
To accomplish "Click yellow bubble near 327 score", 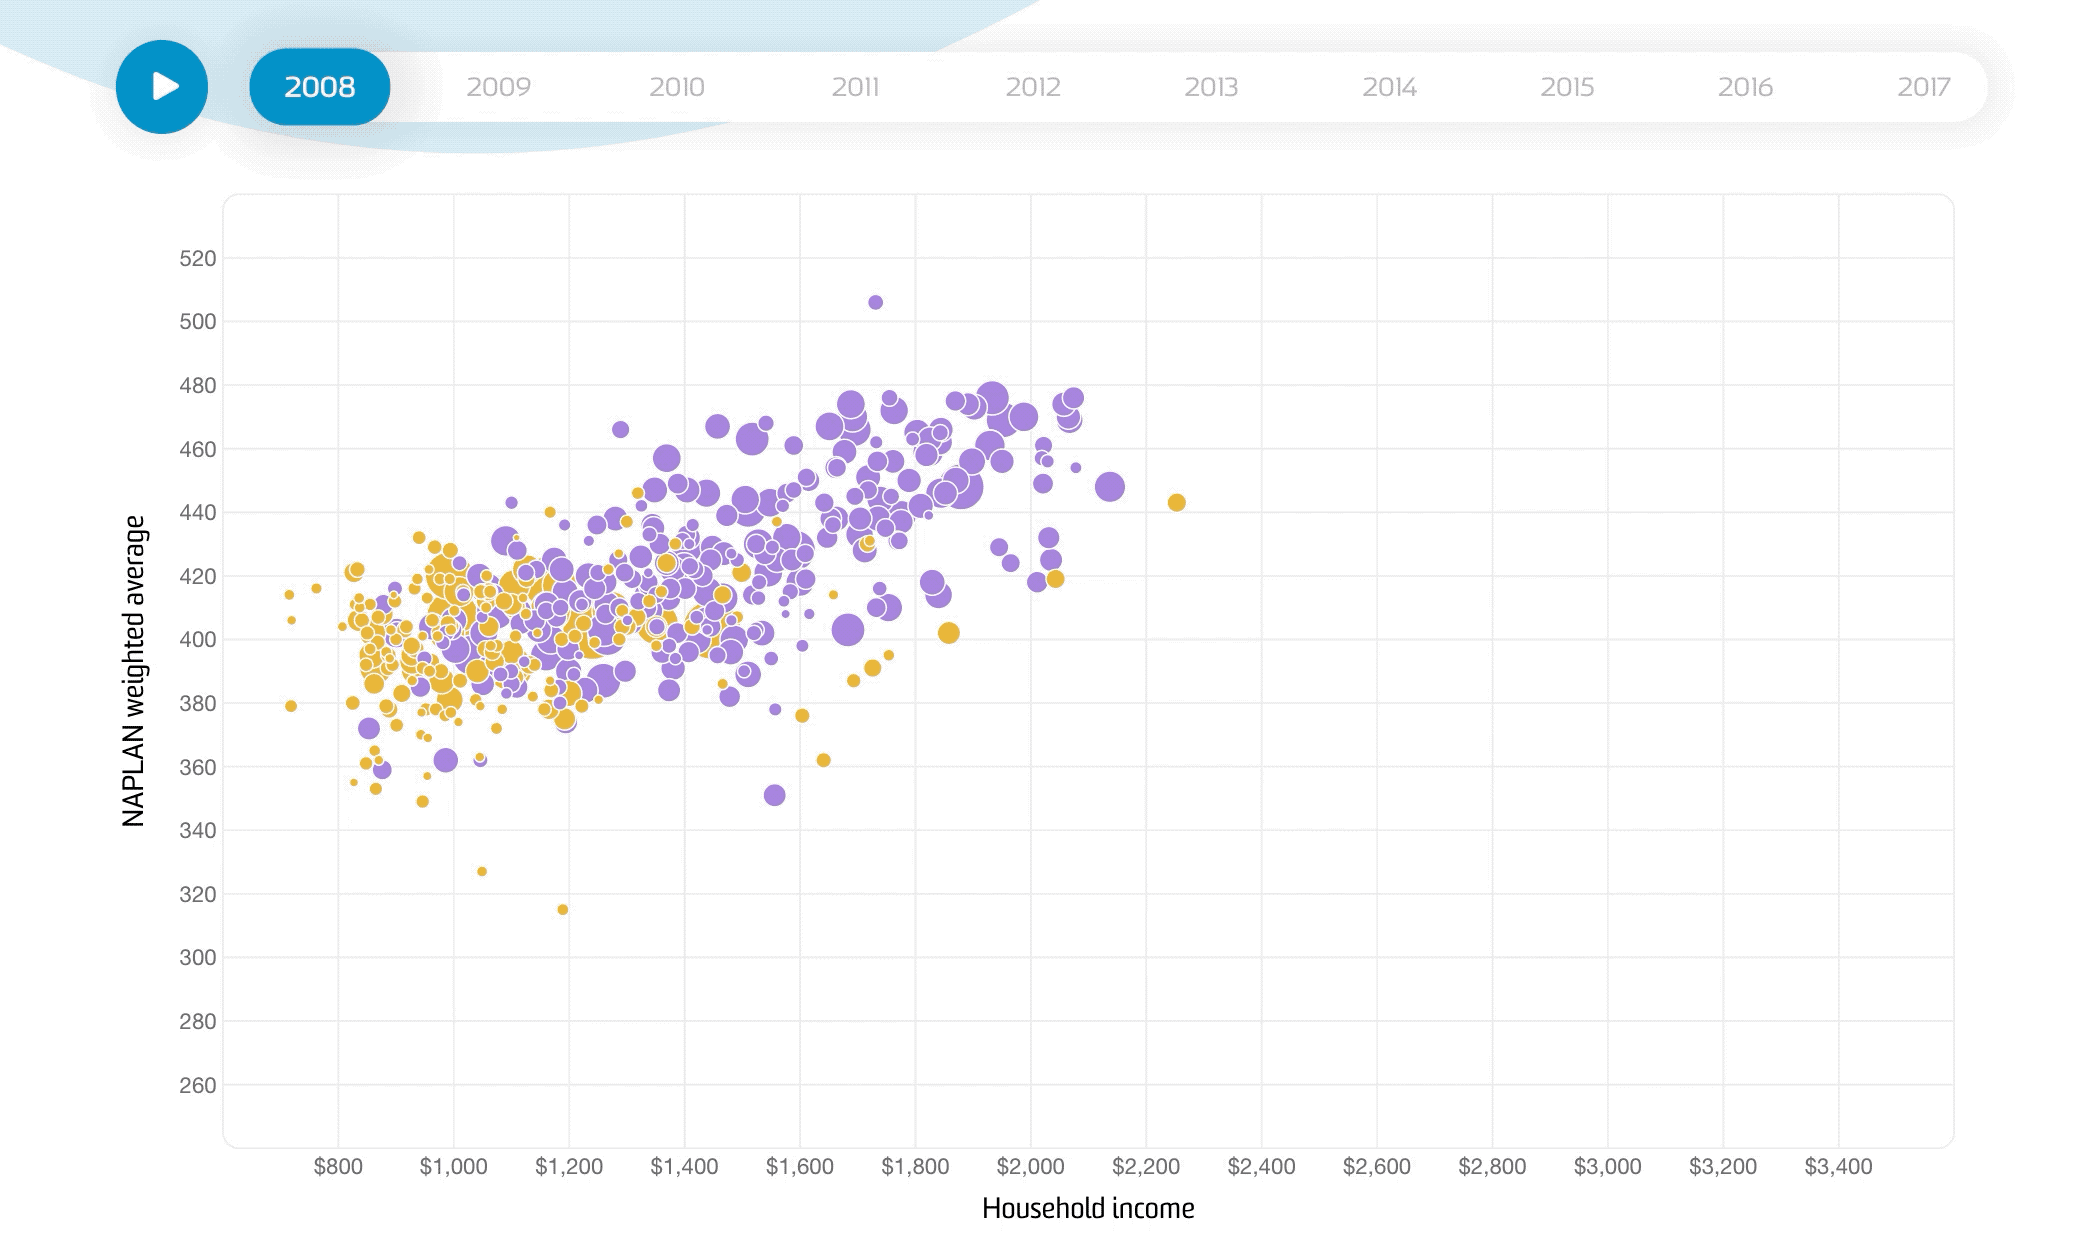I will pos(482,872).
